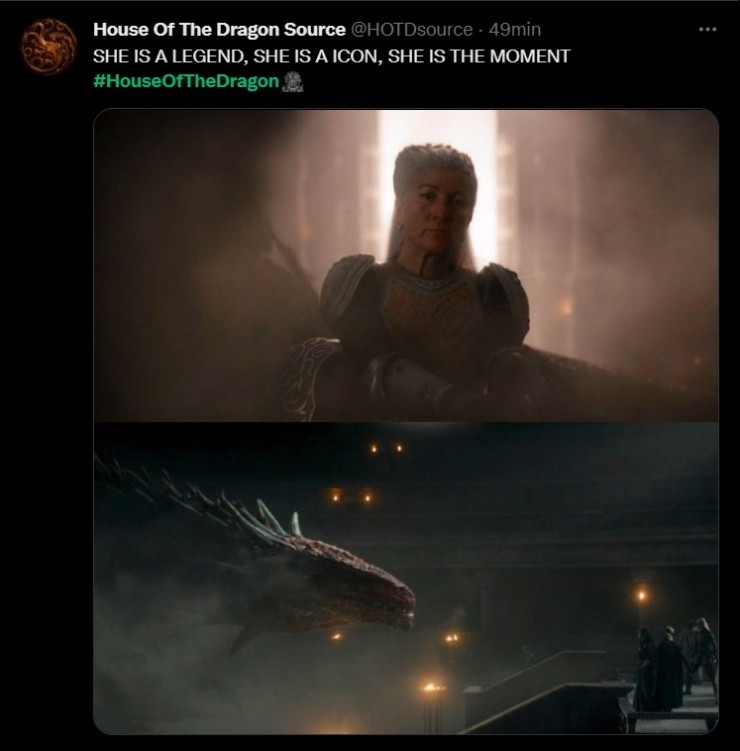Open the three-dot more options menu
Image resolution: width=740 pixels, height=751 pixels.
707,29
